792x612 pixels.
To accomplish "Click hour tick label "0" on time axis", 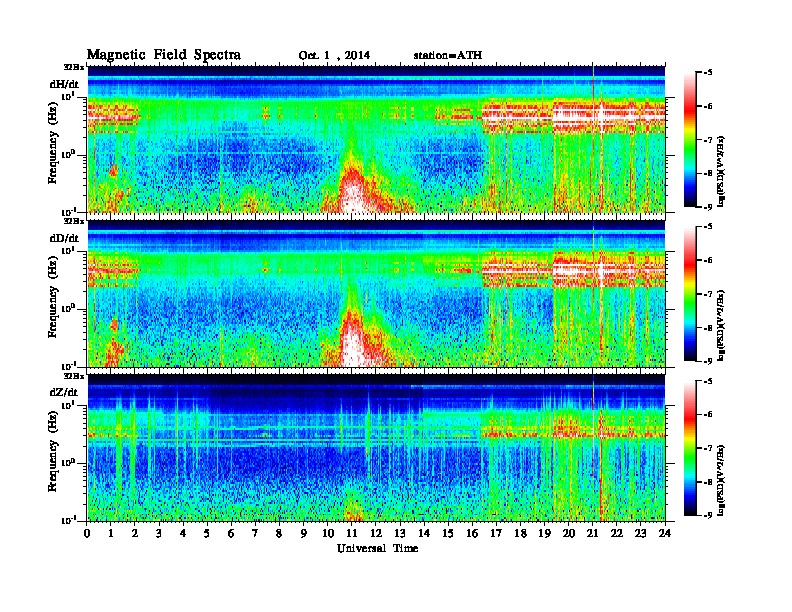I will 87,533.
